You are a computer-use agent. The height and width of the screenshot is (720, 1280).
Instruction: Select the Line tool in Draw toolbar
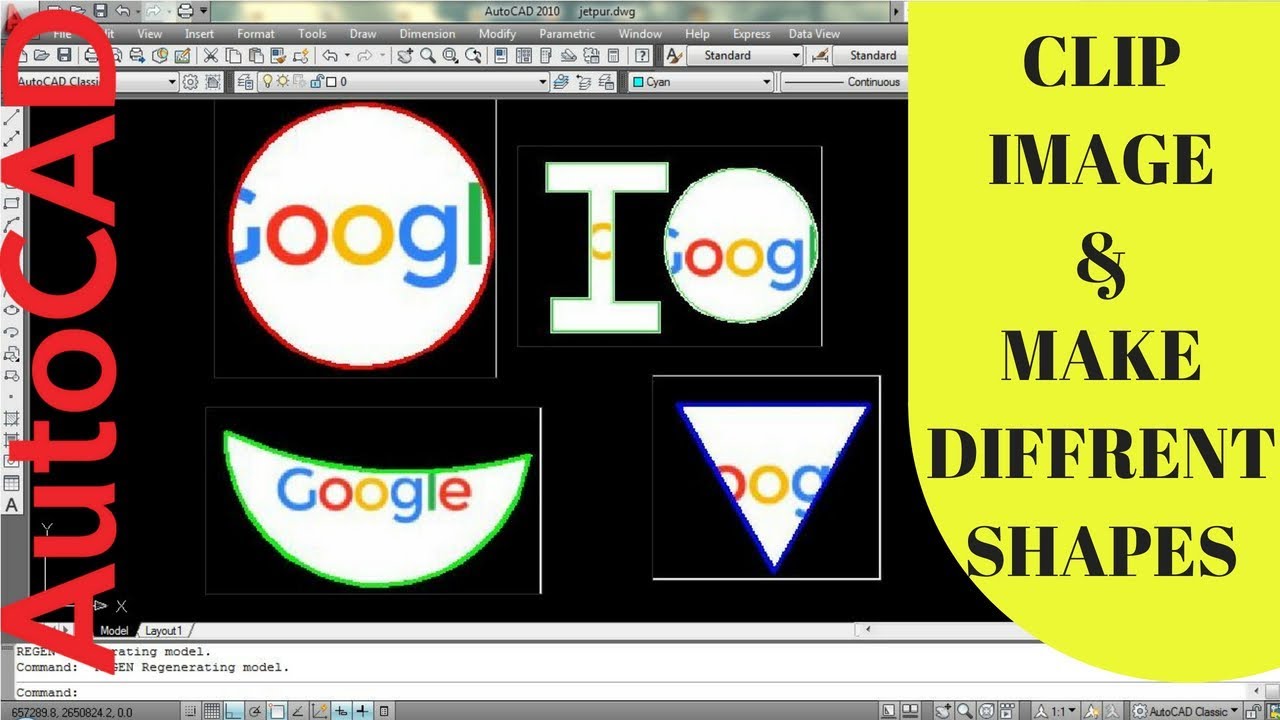(12, 117)
